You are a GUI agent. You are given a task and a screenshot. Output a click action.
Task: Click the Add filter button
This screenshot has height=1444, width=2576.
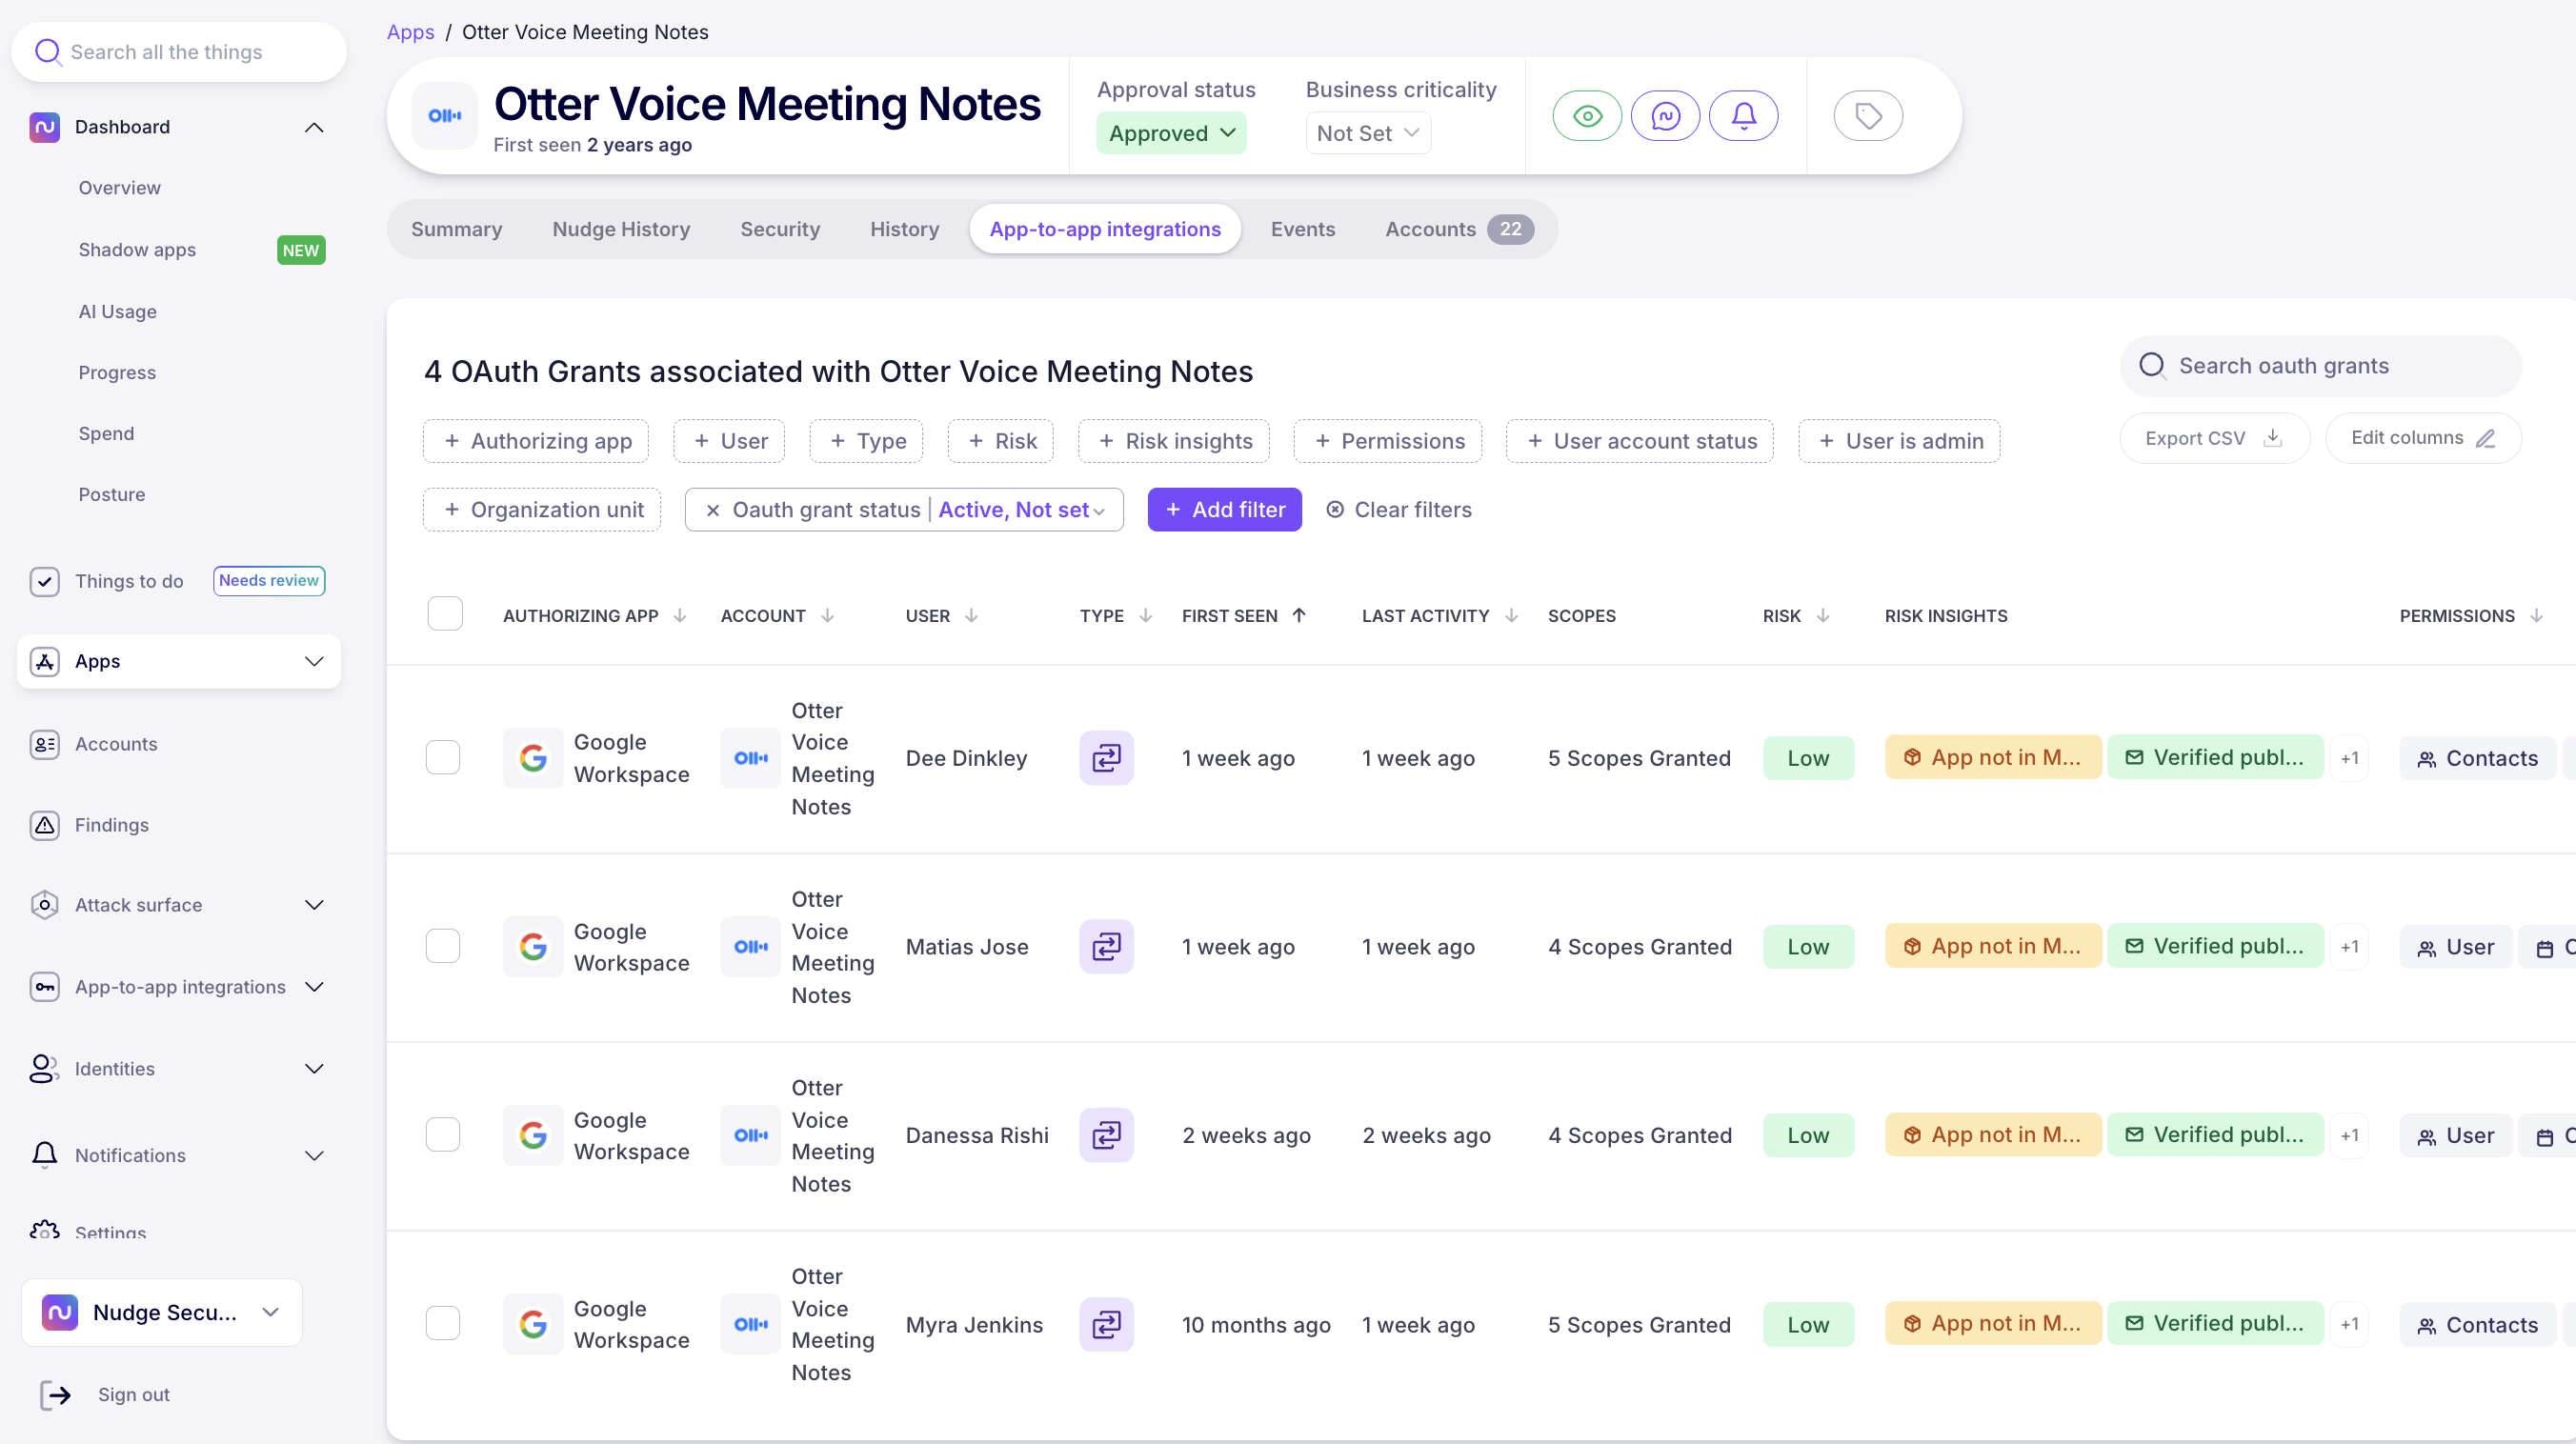(1224, 510)
